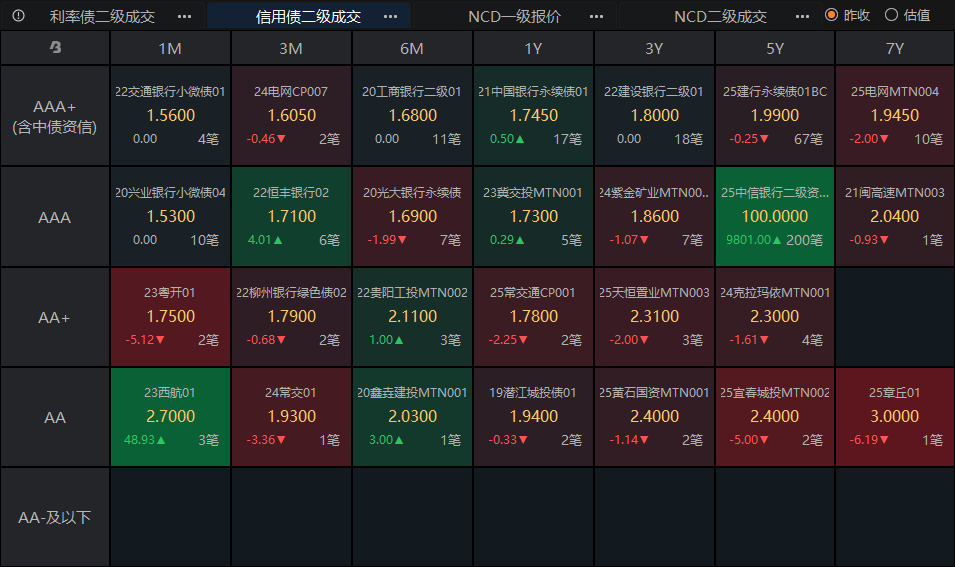955x567 pixels.
Task: Click the AA-及以下 row label
Action: [x=55, y=517]
